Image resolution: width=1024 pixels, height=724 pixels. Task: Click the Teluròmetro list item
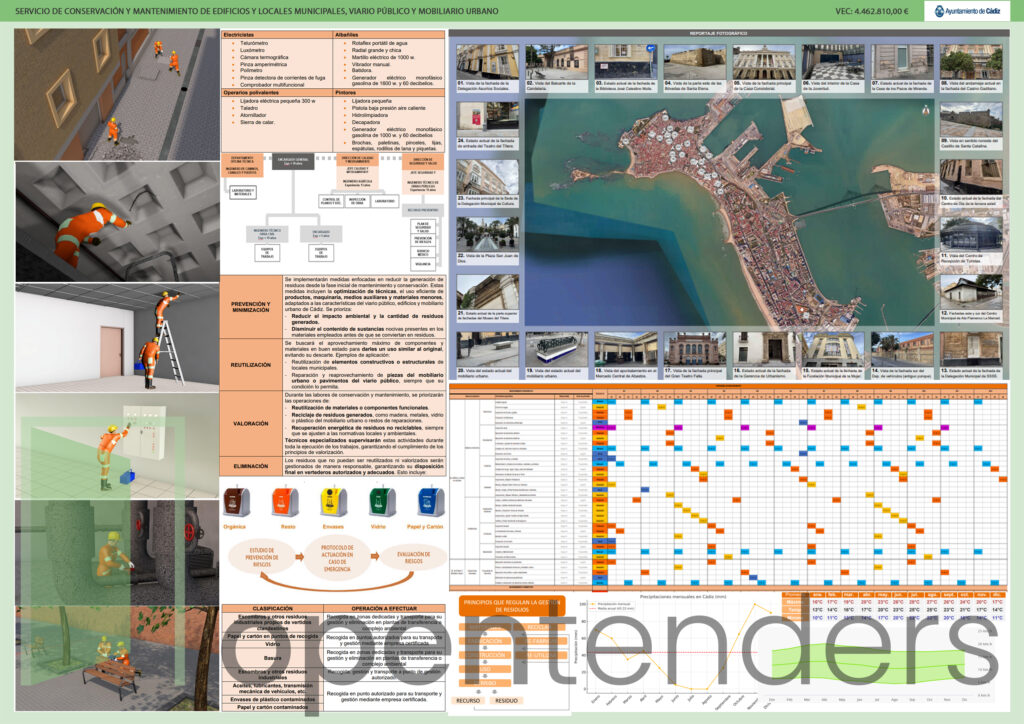(254, 43)
